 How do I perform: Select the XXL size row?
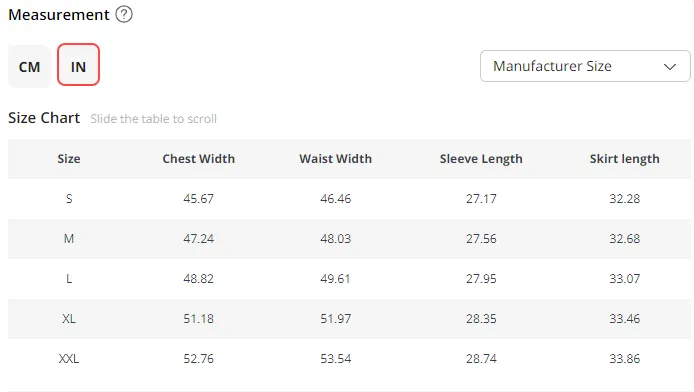(x=349, y=358)
